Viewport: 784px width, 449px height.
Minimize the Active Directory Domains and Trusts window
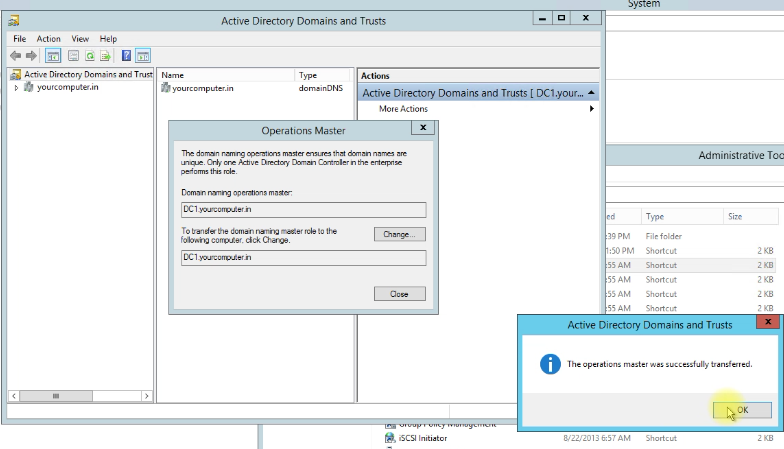[x=542, y=18]
